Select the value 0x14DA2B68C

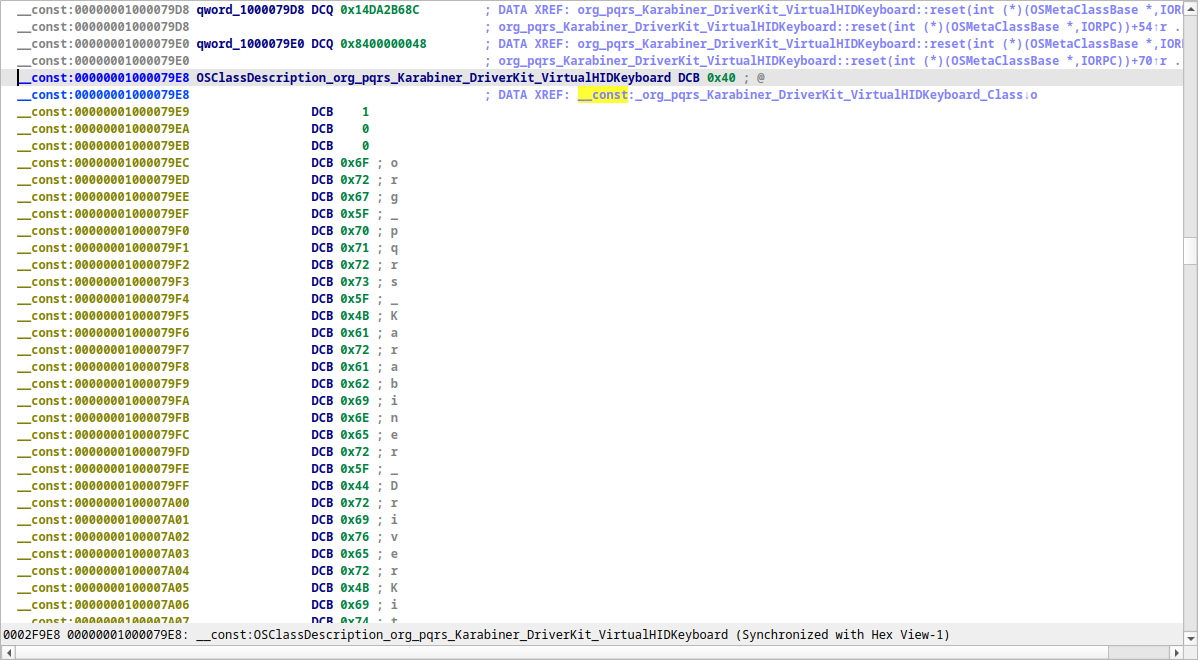click(x=380, y=10)
